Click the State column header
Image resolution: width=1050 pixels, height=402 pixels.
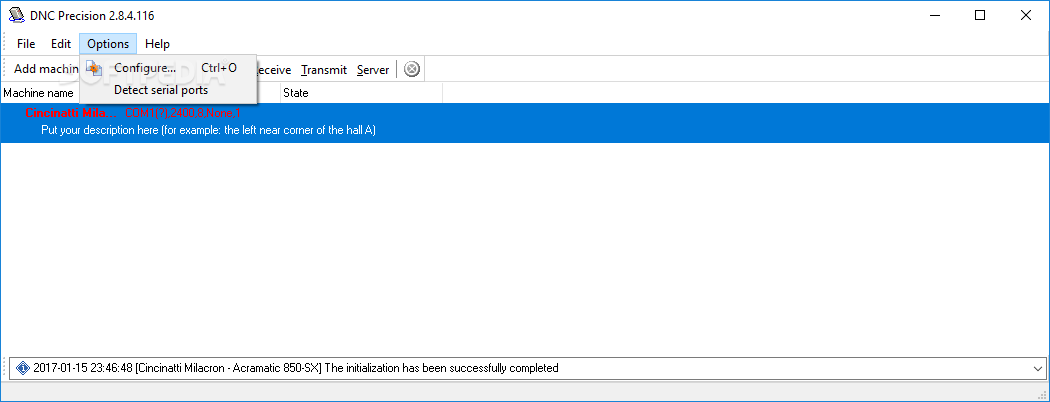(296, 93)
